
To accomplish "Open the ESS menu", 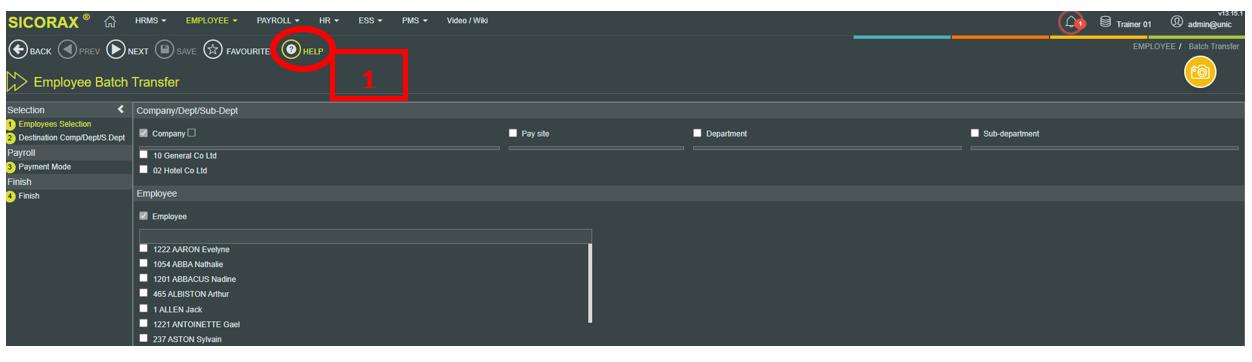I will (370, 20).
